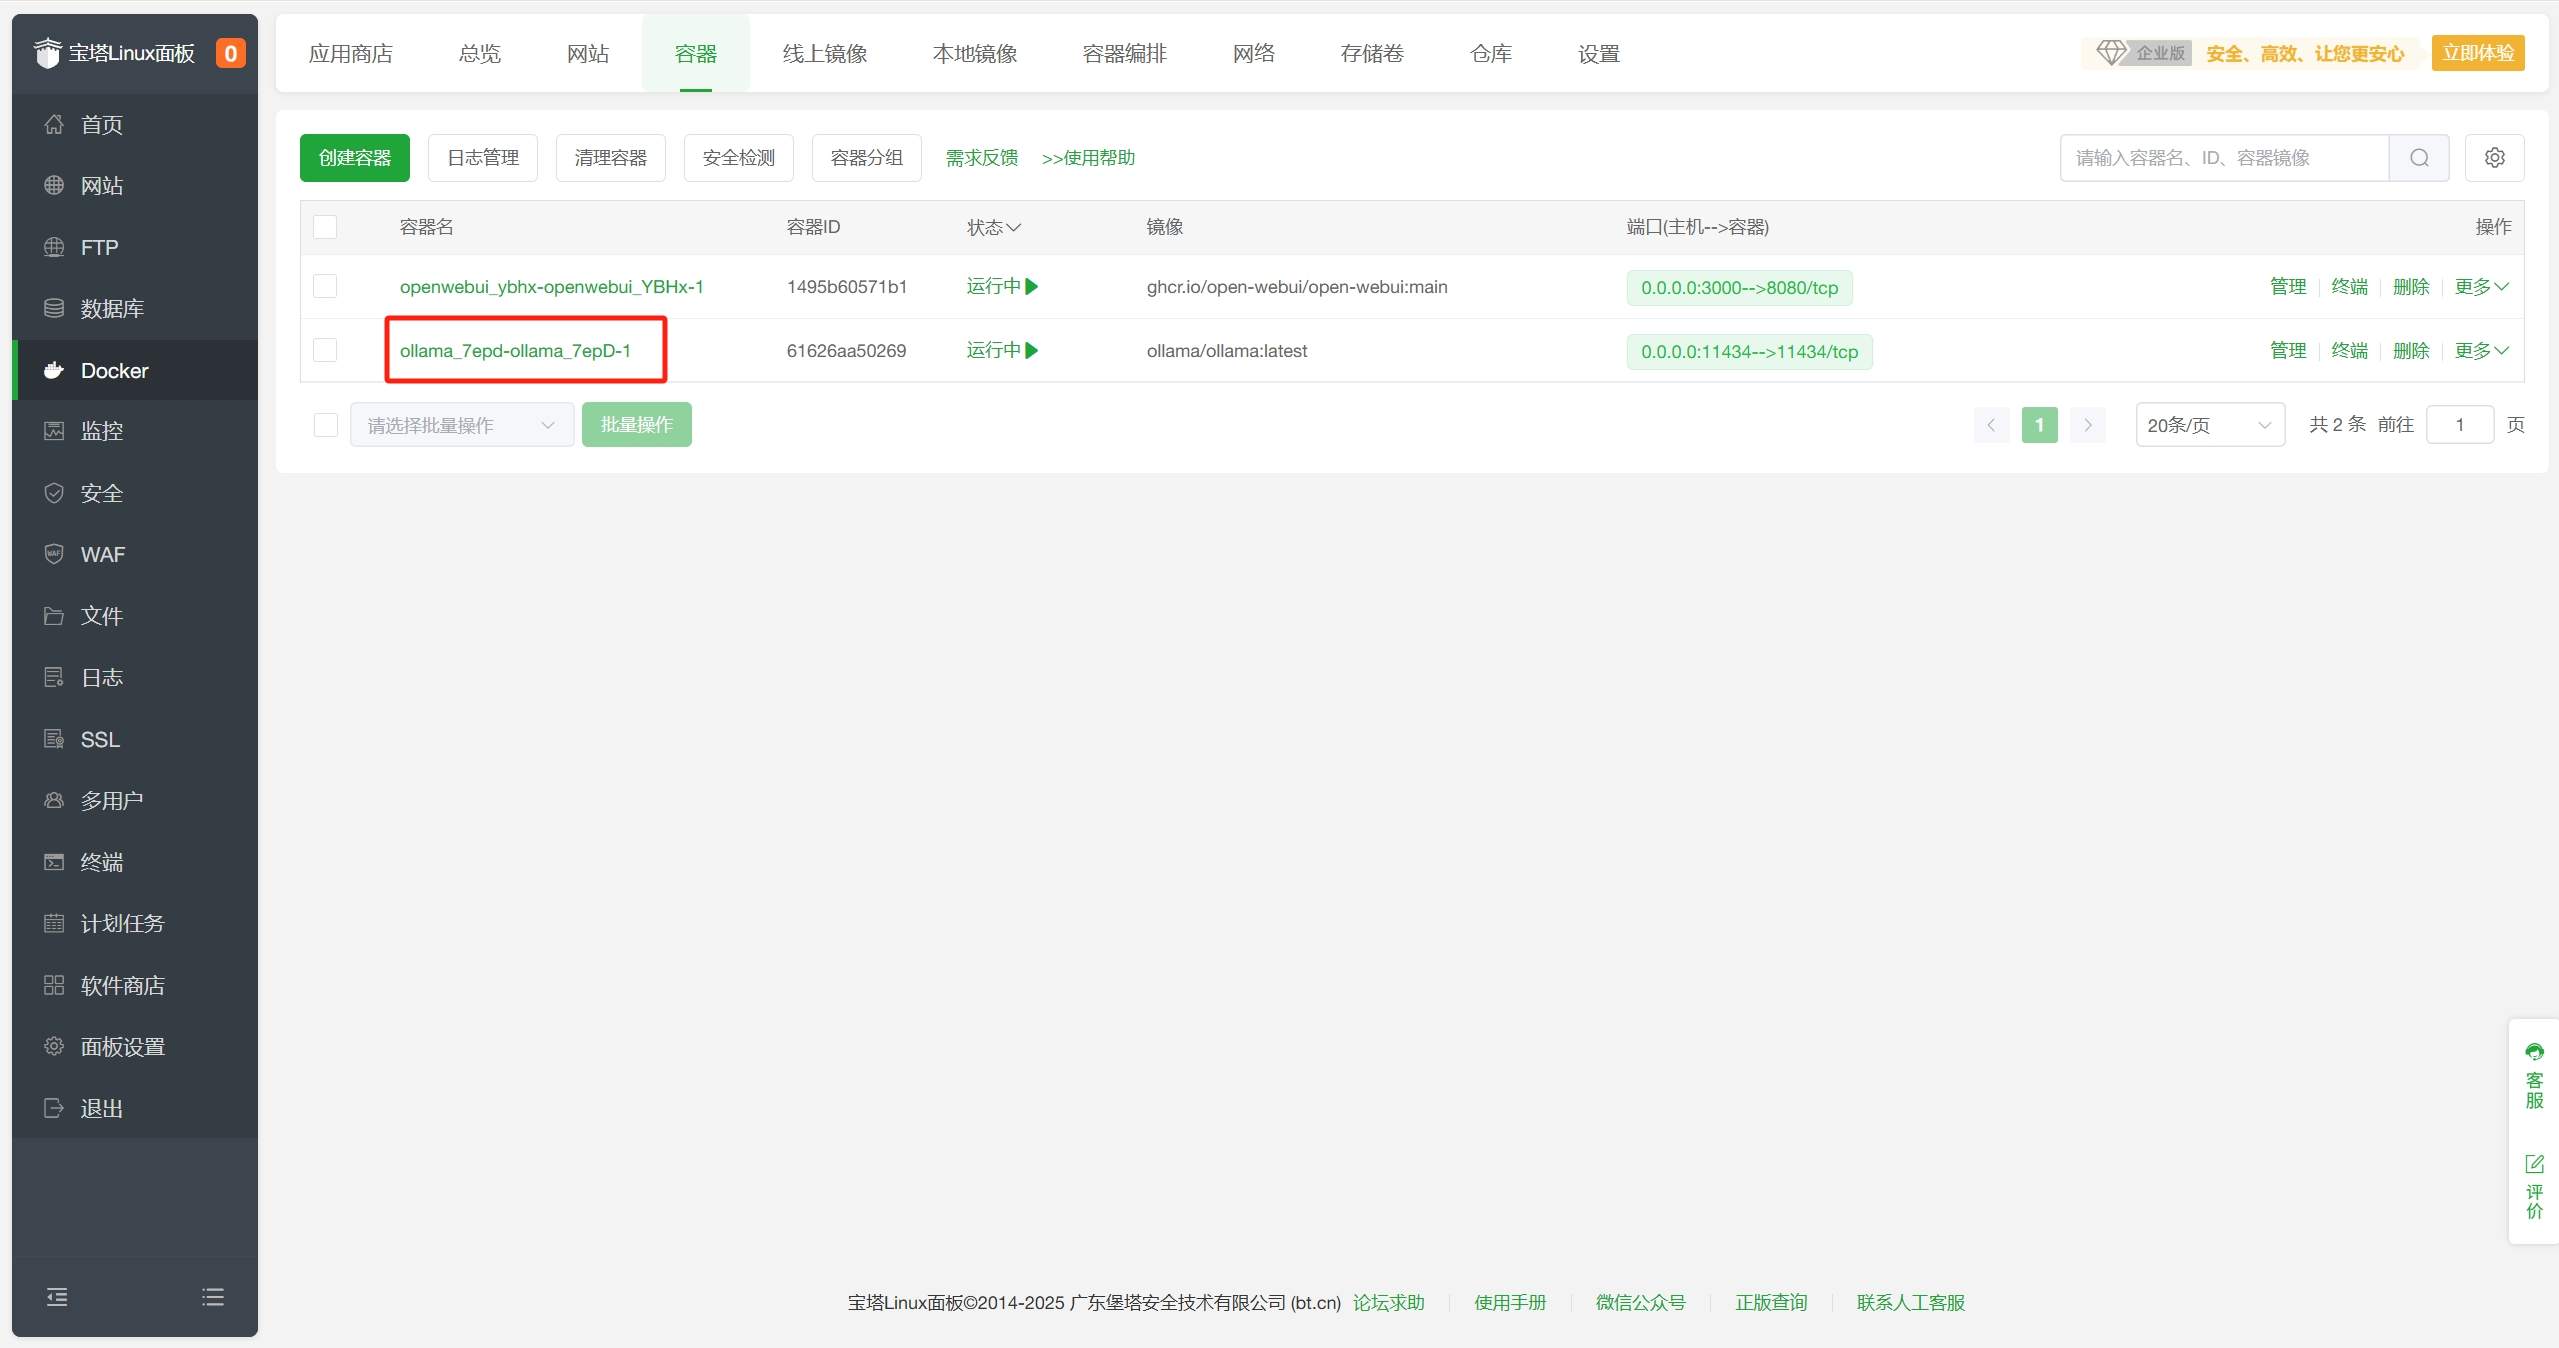Viewport: 2559px width, 1348px height.
Task: Click the orange notification badge 0
Action: (231, 53)
